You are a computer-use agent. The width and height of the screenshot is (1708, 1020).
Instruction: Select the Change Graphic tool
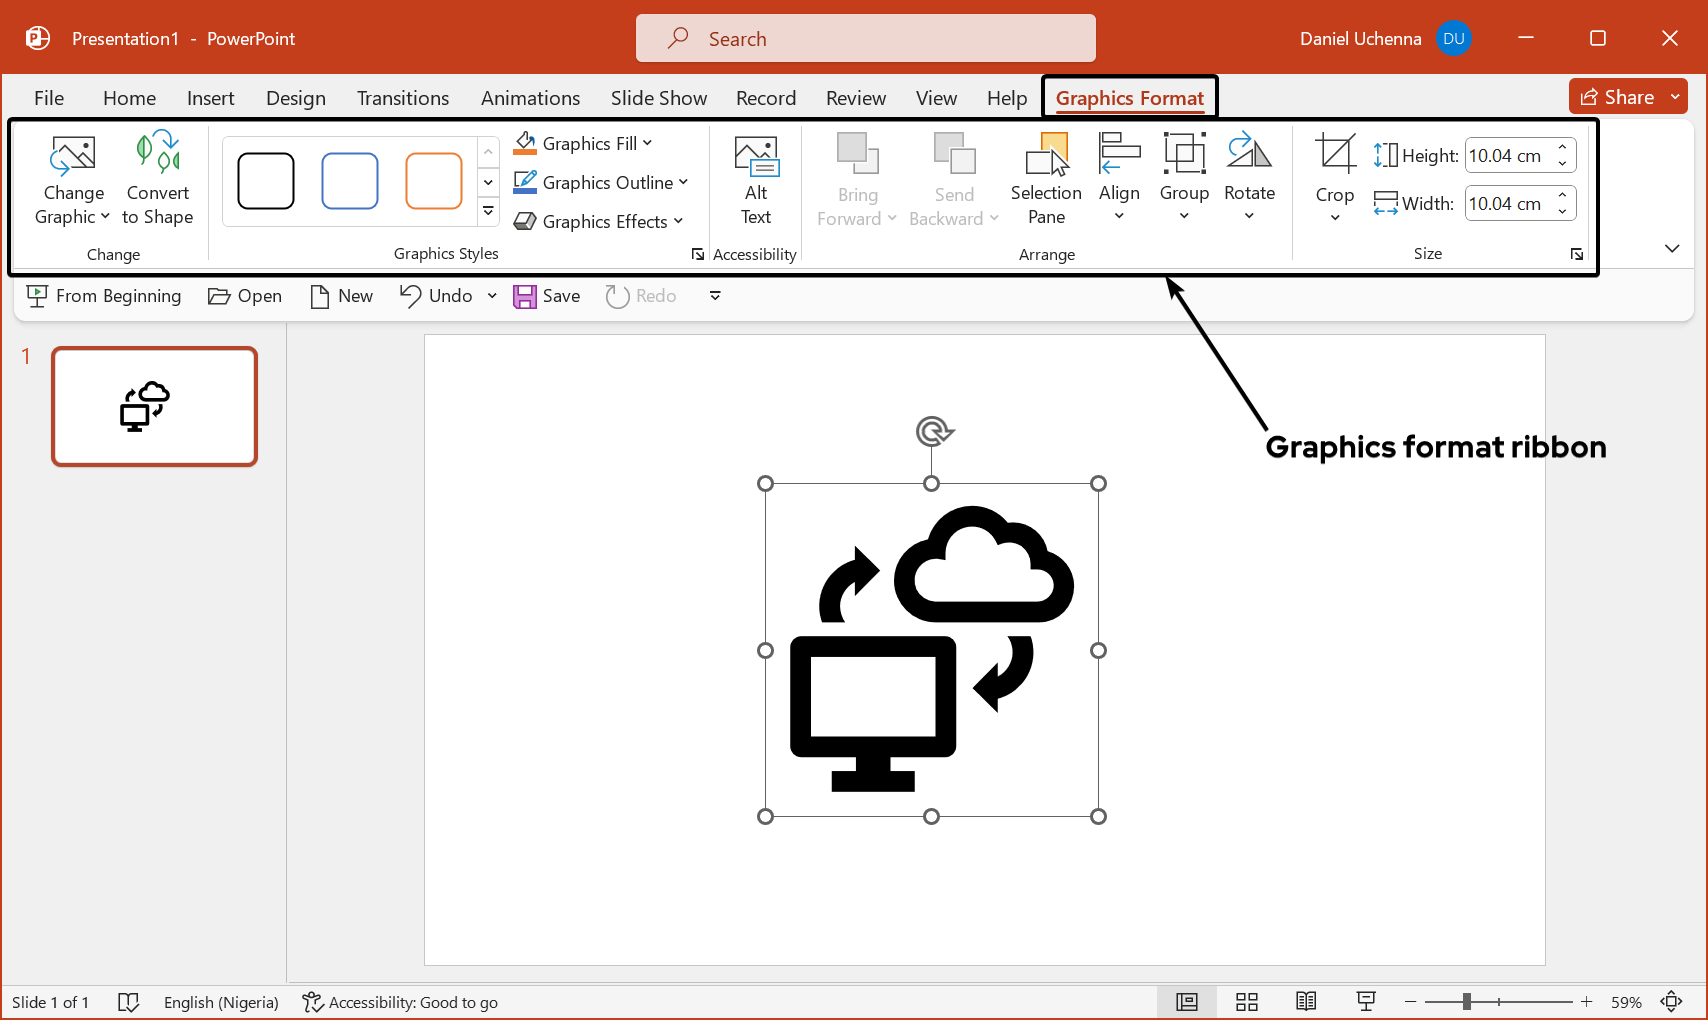click(71, 180)
